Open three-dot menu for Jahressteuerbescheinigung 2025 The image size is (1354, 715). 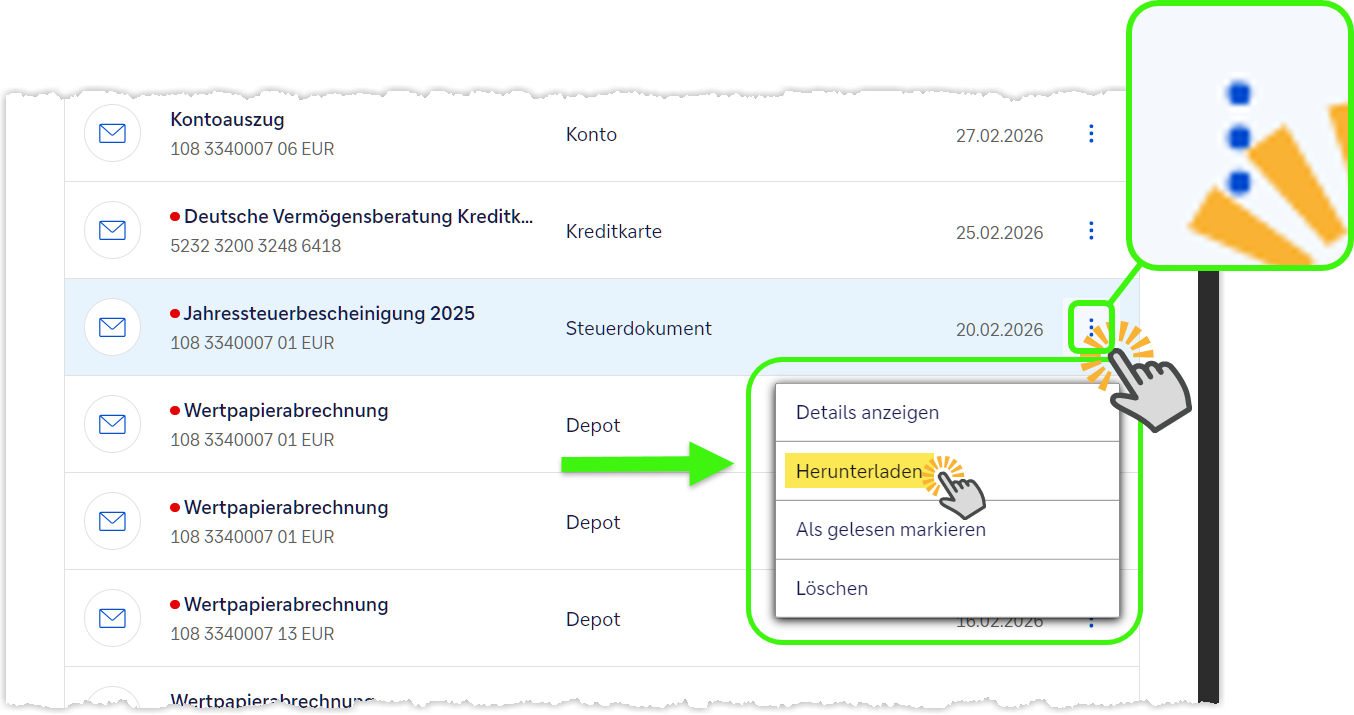1091,327
